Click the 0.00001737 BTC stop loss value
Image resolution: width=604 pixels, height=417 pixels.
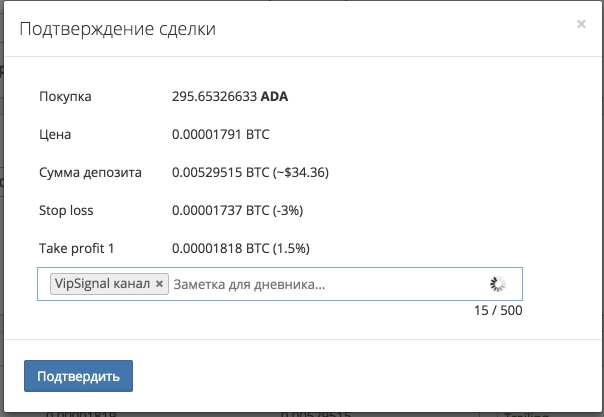pos(220,211)
